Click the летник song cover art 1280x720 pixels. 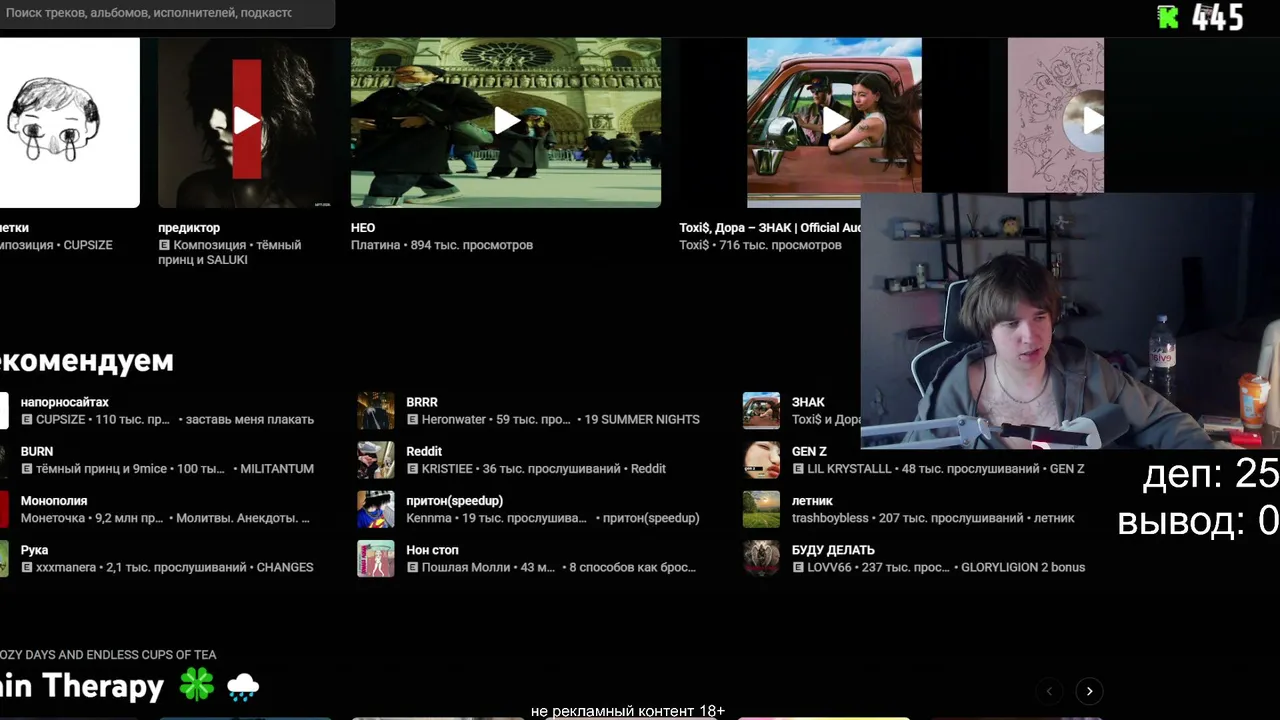(x=761, y=509)
